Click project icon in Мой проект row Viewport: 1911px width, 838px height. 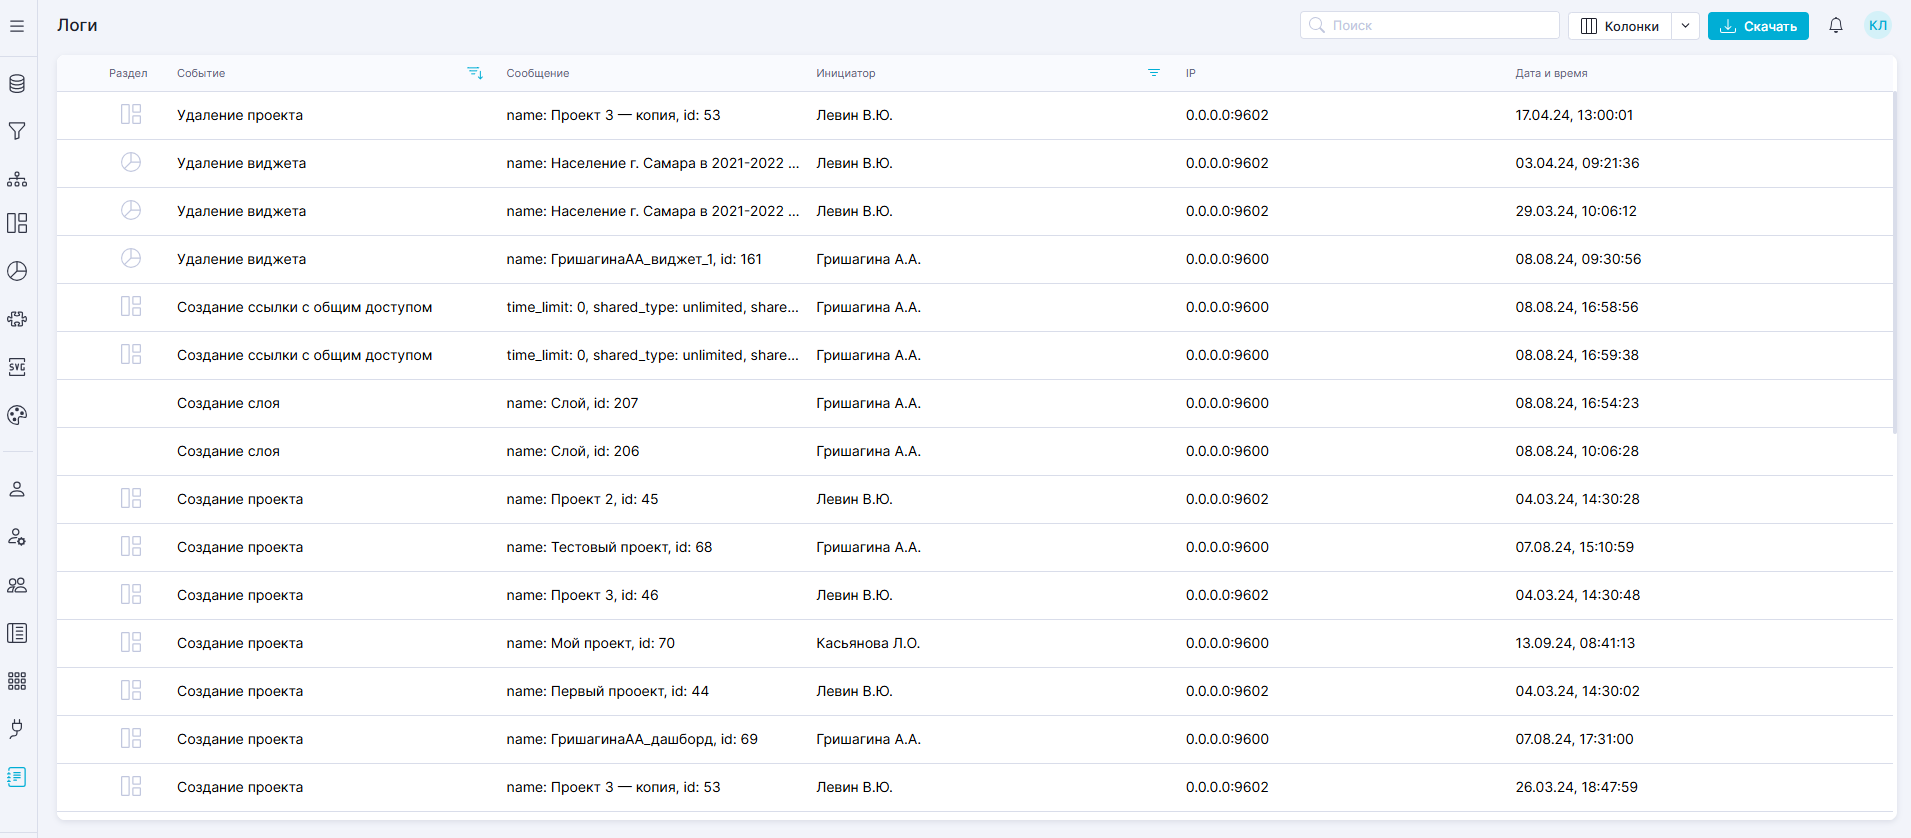[x=131, y=643]
